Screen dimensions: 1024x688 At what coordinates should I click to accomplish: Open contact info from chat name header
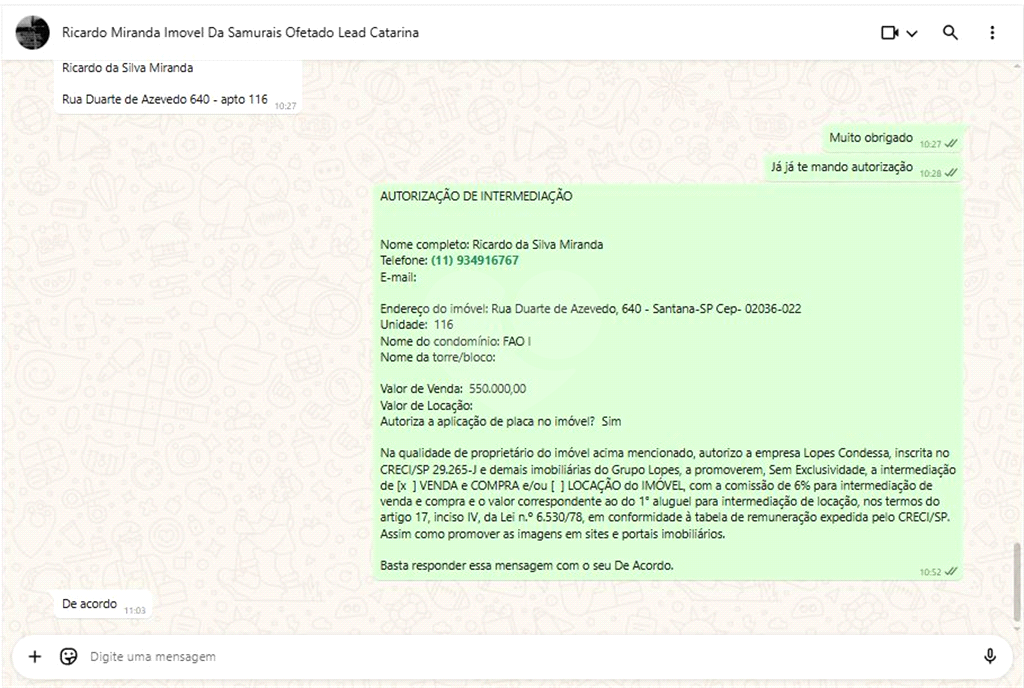[240, 33]
